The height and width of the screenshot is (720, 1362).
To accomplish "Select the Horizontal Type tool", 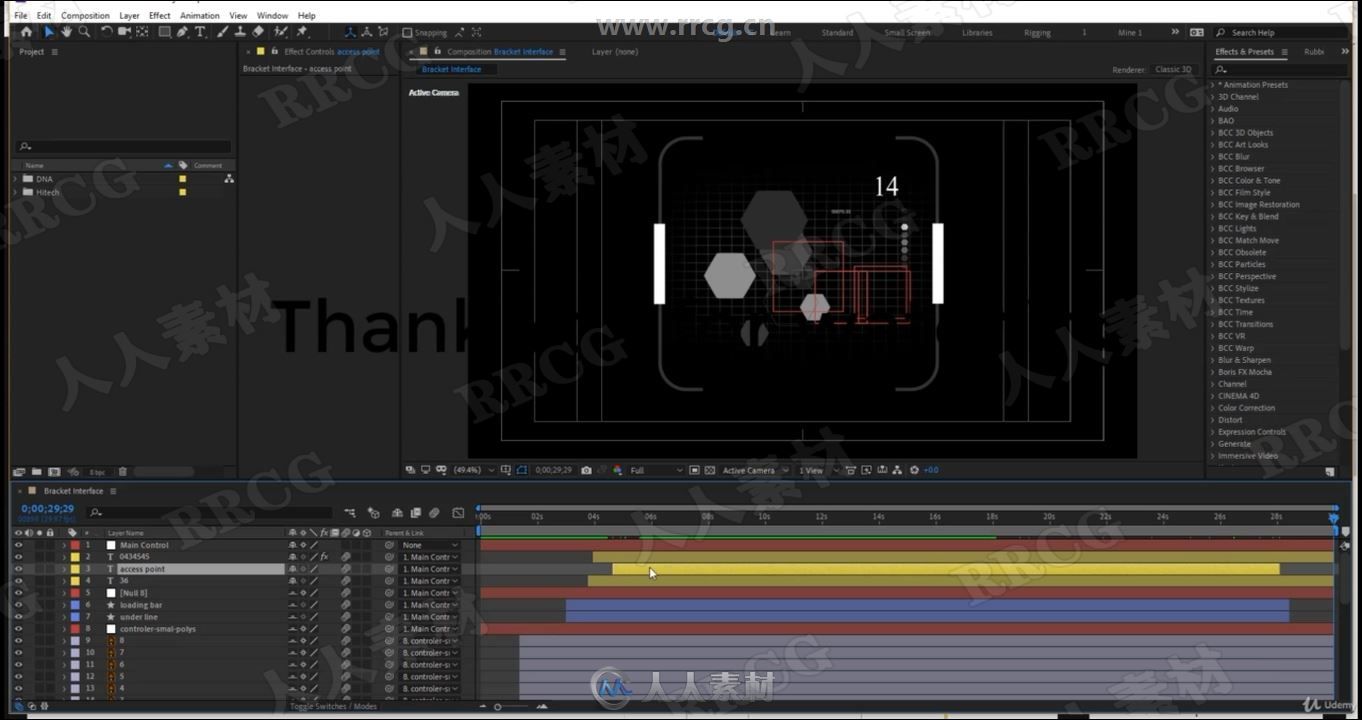I will [x=200, y=32].
